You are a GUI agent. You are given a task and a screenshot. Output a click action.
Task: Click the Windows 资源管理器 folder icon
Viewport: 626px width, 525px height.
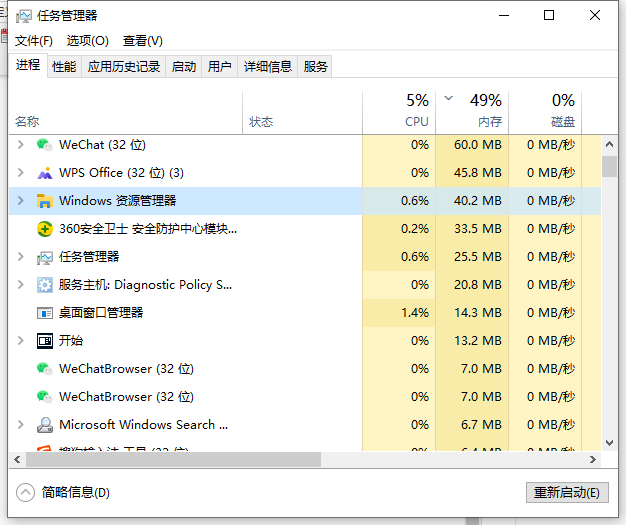click(x=45, y=201)
